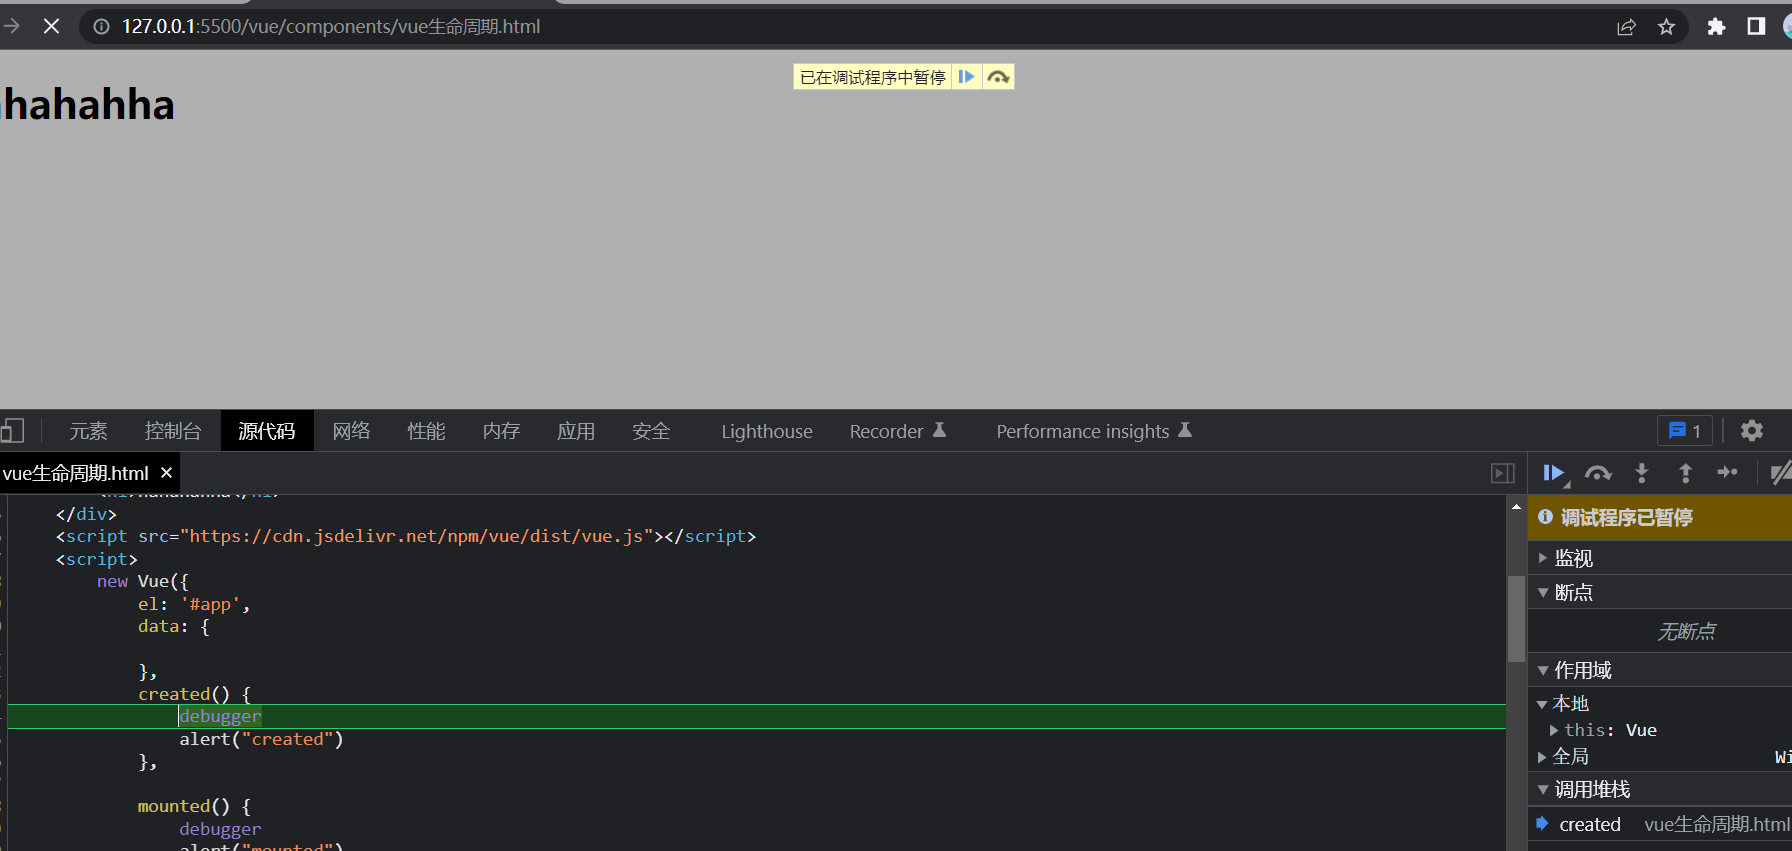Open DevTools settings gear
The width and height of the screenshot is (1792, 851).
tap(1751, 431)
